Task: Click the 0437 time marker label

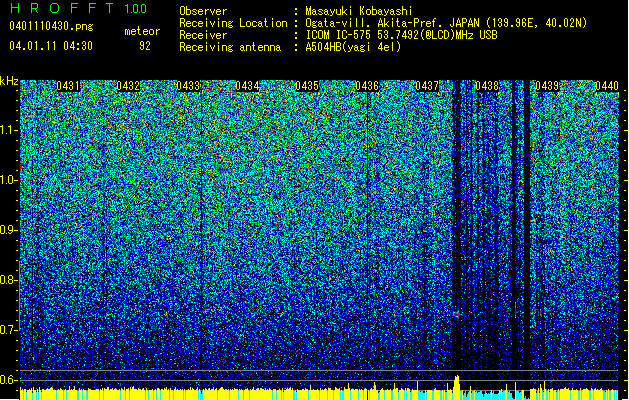Action: pos(427,86)
